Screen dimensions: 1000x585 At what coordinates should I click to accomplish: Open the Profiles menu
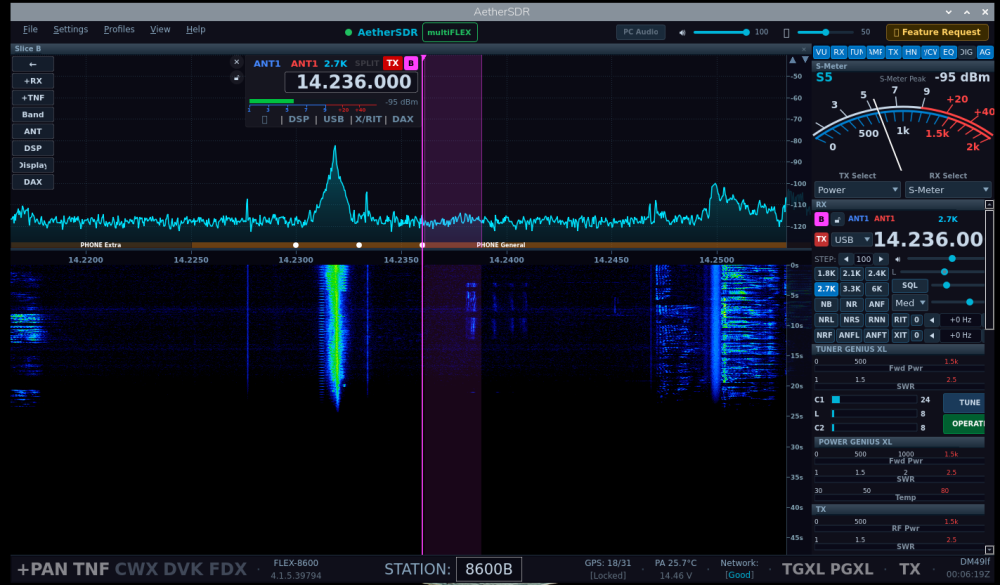119,30
